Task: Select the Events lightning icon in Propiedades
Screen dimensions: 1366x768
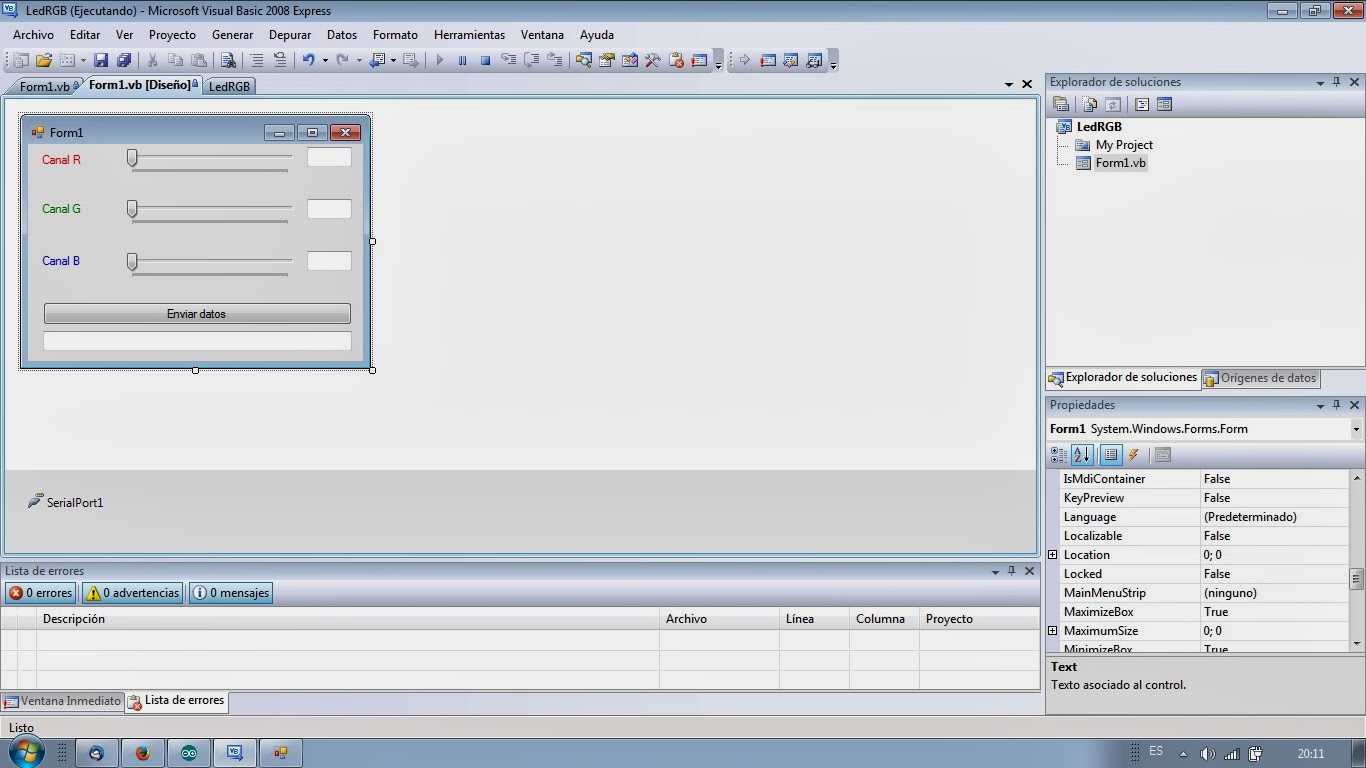Action: pos(1135,455)
